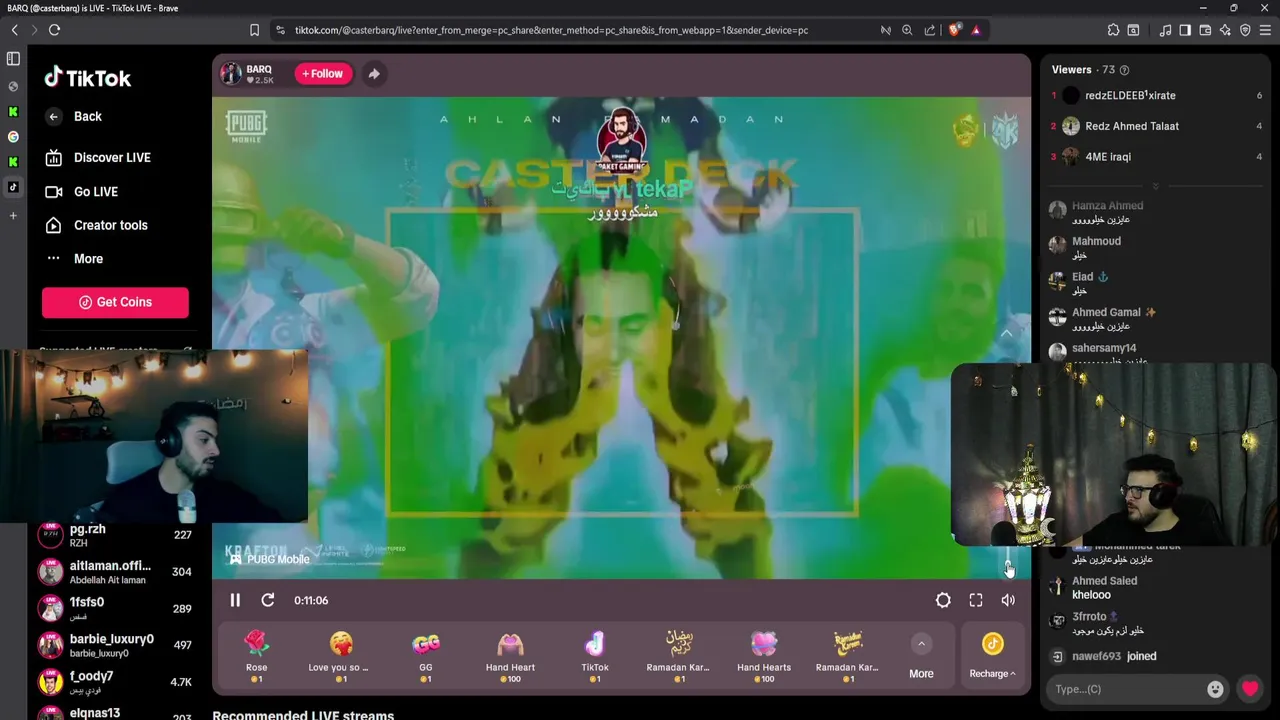
Task: Send the Hand Hearts pink gift
Action: (764, 655)
